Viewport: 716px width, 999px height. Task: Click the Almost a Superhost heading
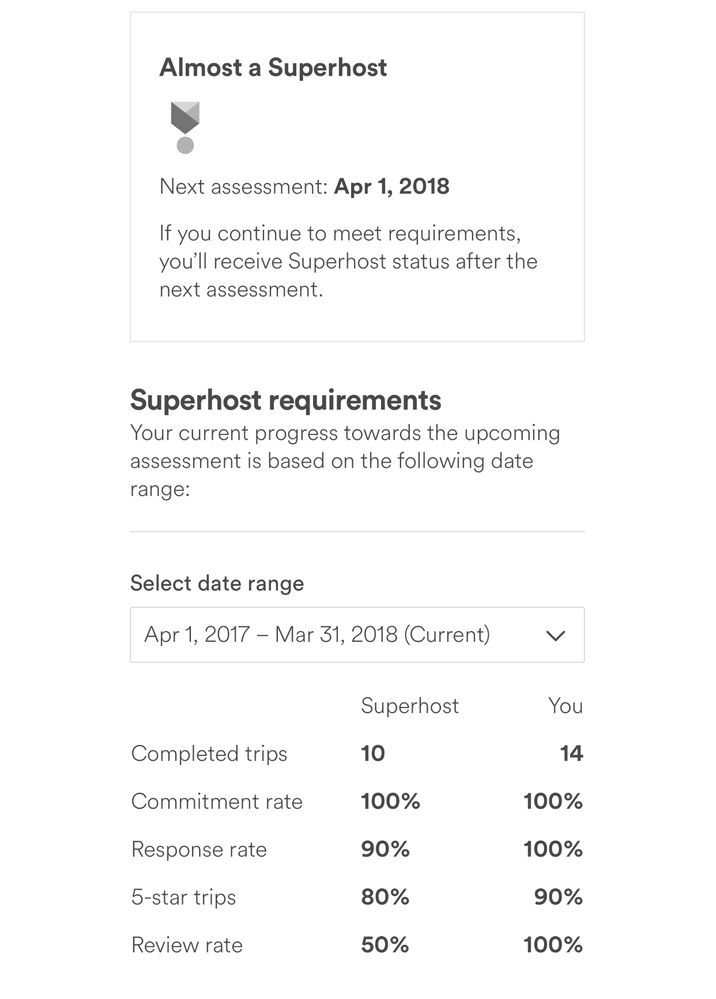point(273,68)
